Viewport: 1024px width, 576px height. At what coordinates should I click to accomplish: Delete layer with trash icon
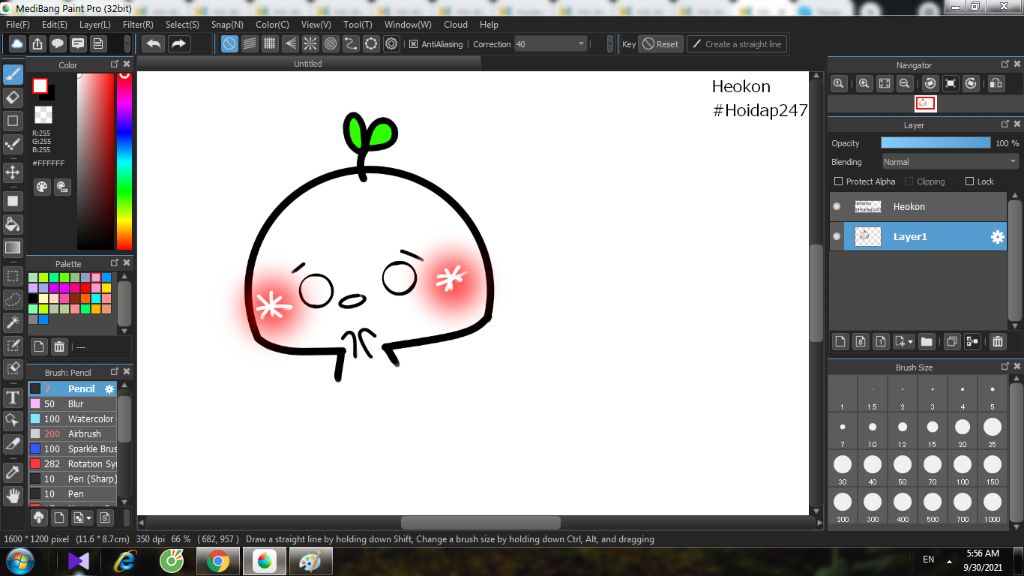997,342
